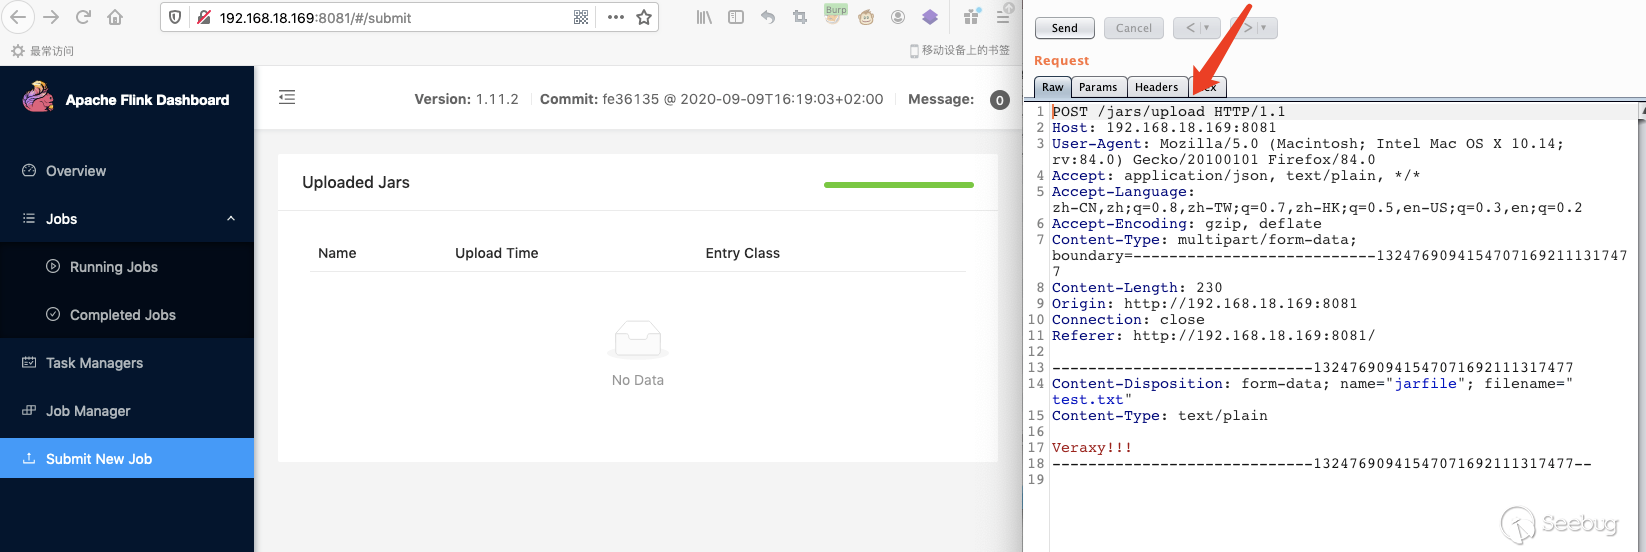This screenshot has width=1646, height=552.
Task: Switch to the Raw request tab
Action: [x=1053, y=87]
